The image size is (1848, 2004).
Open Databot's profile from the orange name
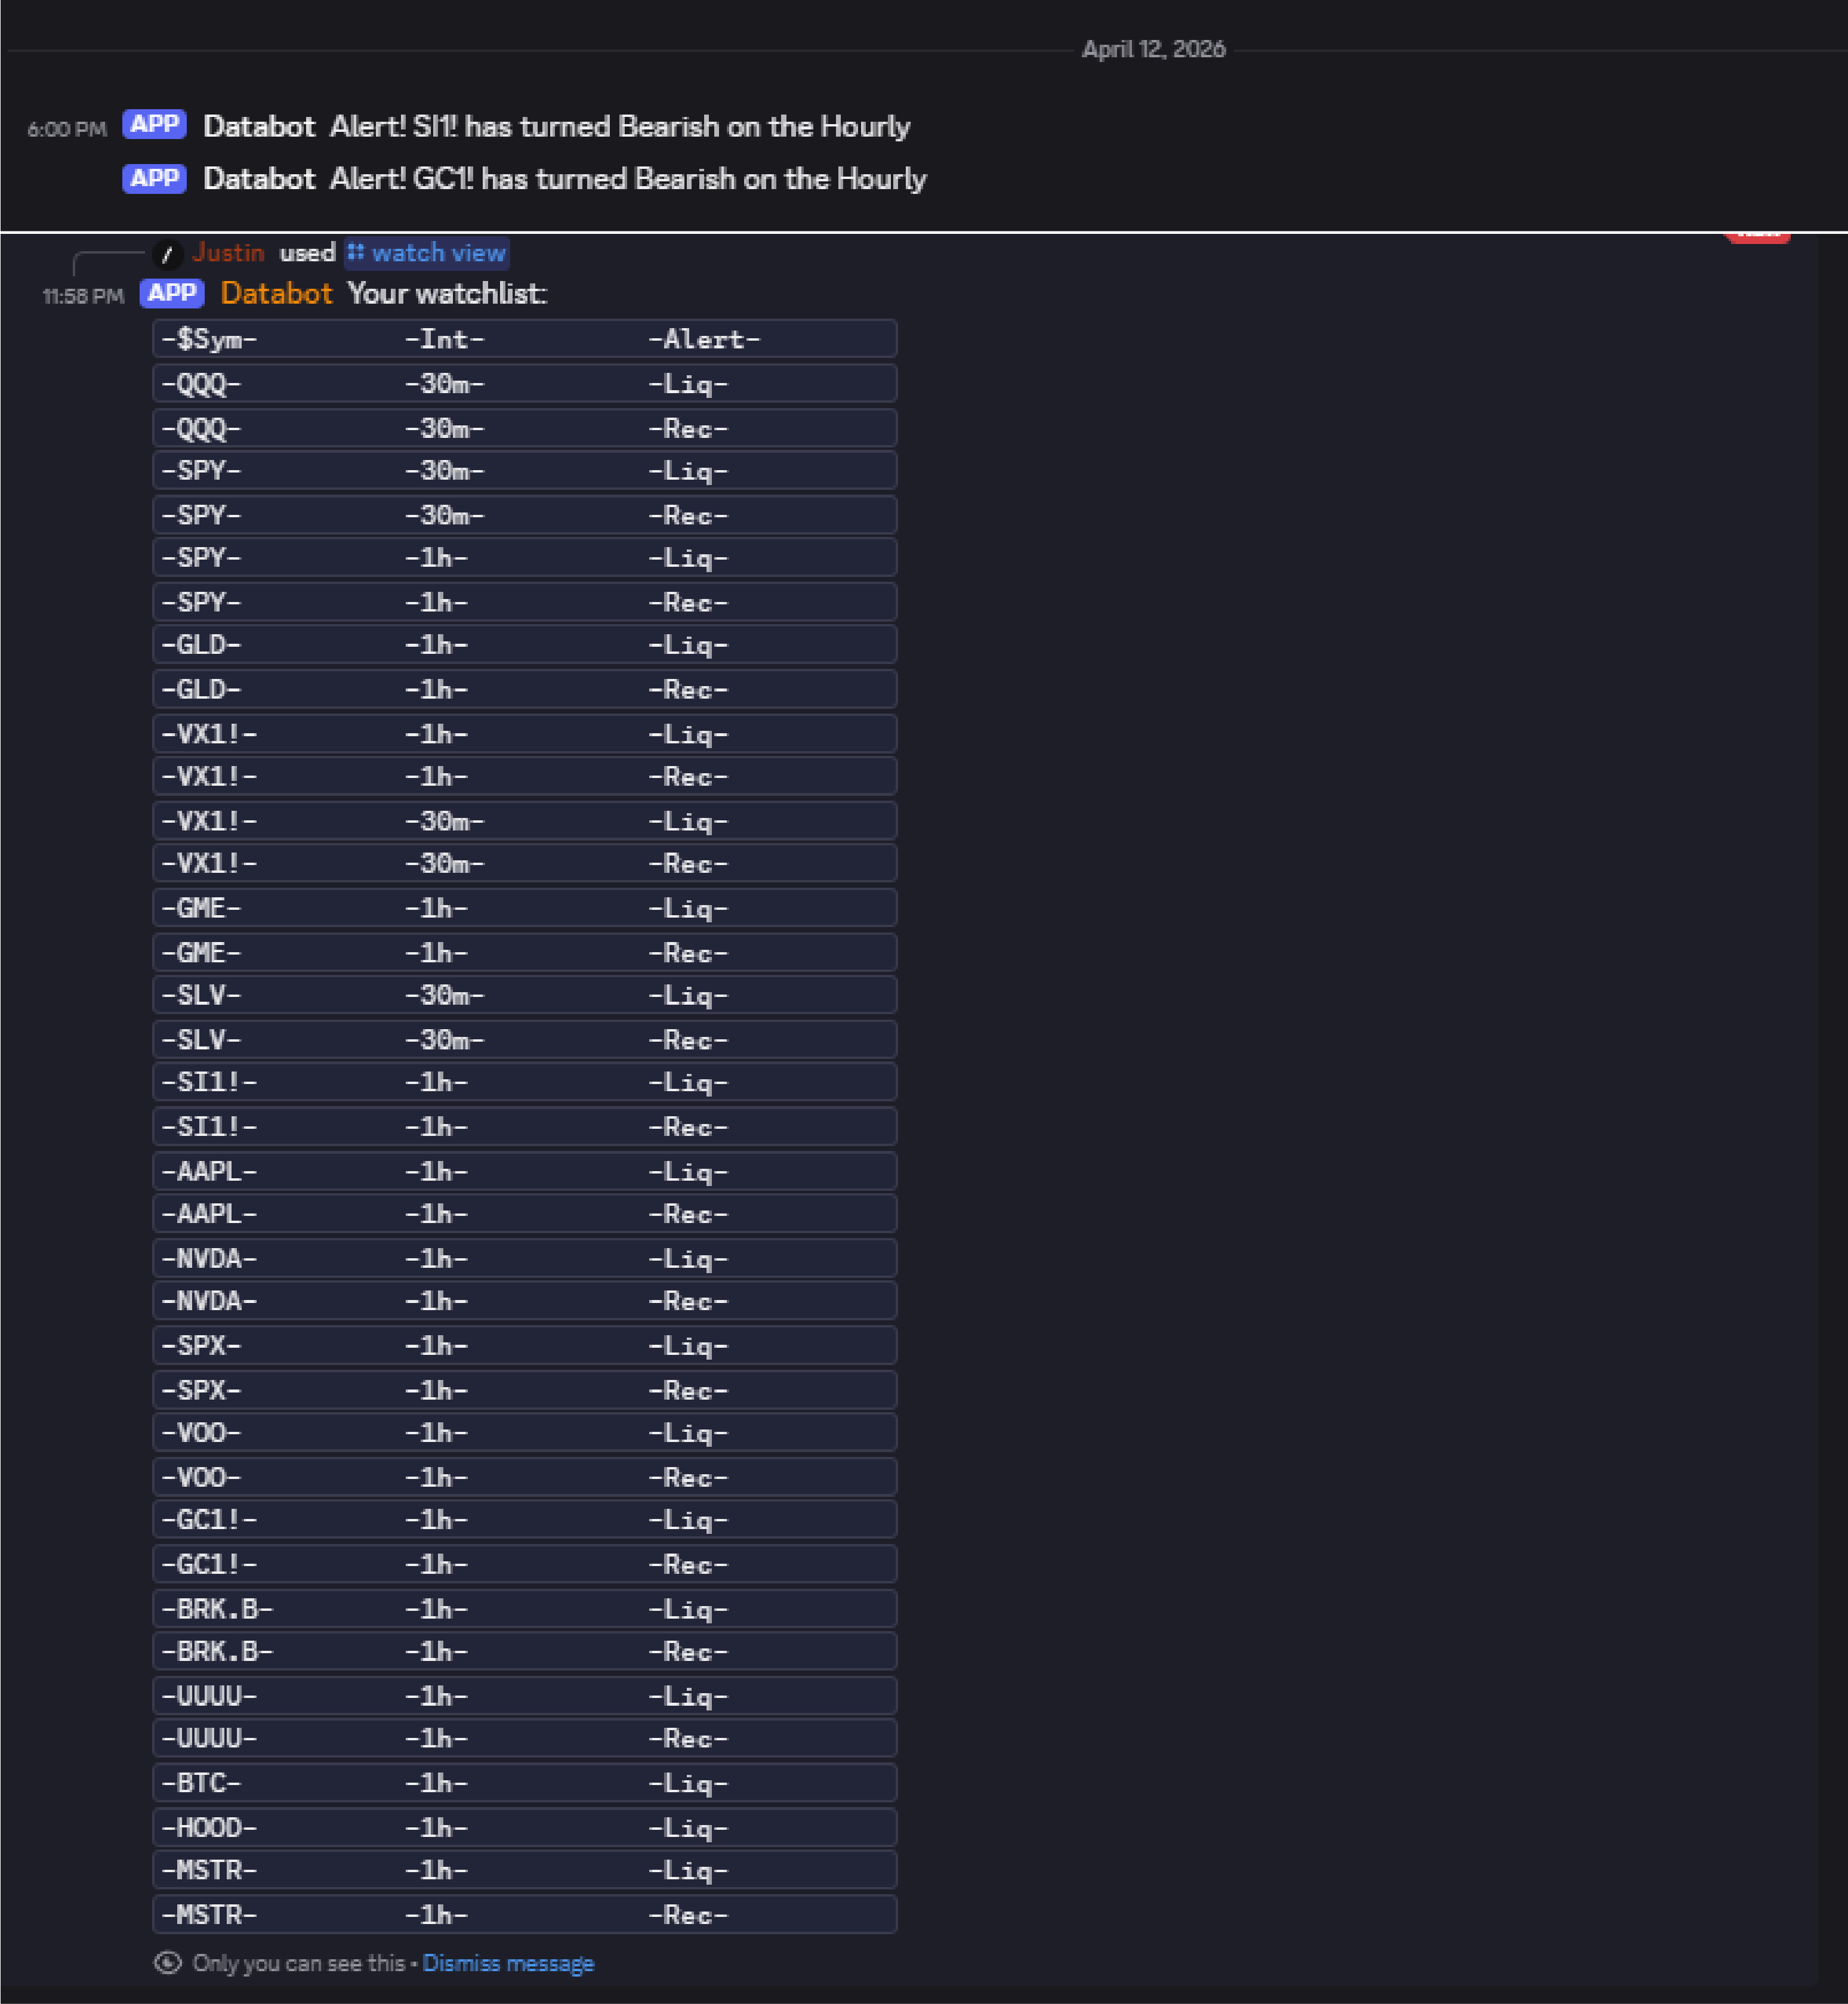pyautogui.click(x=277, y=293)
